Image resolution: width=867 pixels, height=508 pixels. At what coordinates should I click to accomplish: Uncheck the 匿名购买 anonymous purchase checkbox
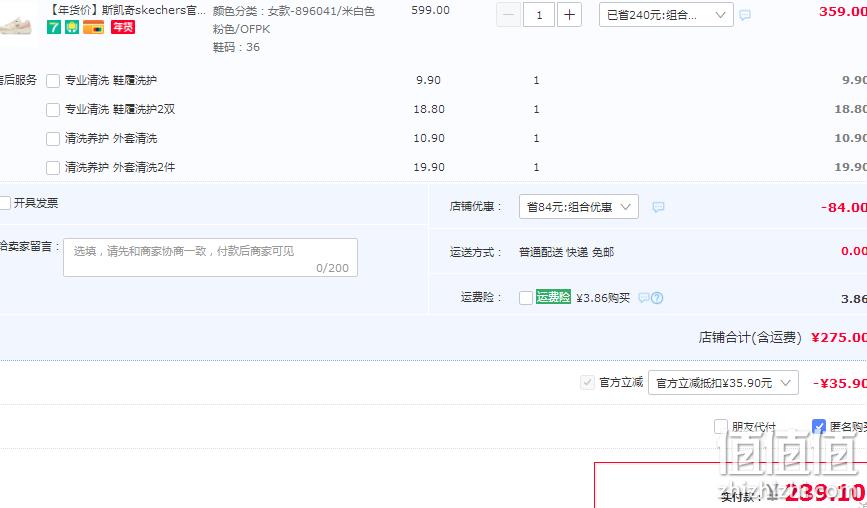click(818, 426)
